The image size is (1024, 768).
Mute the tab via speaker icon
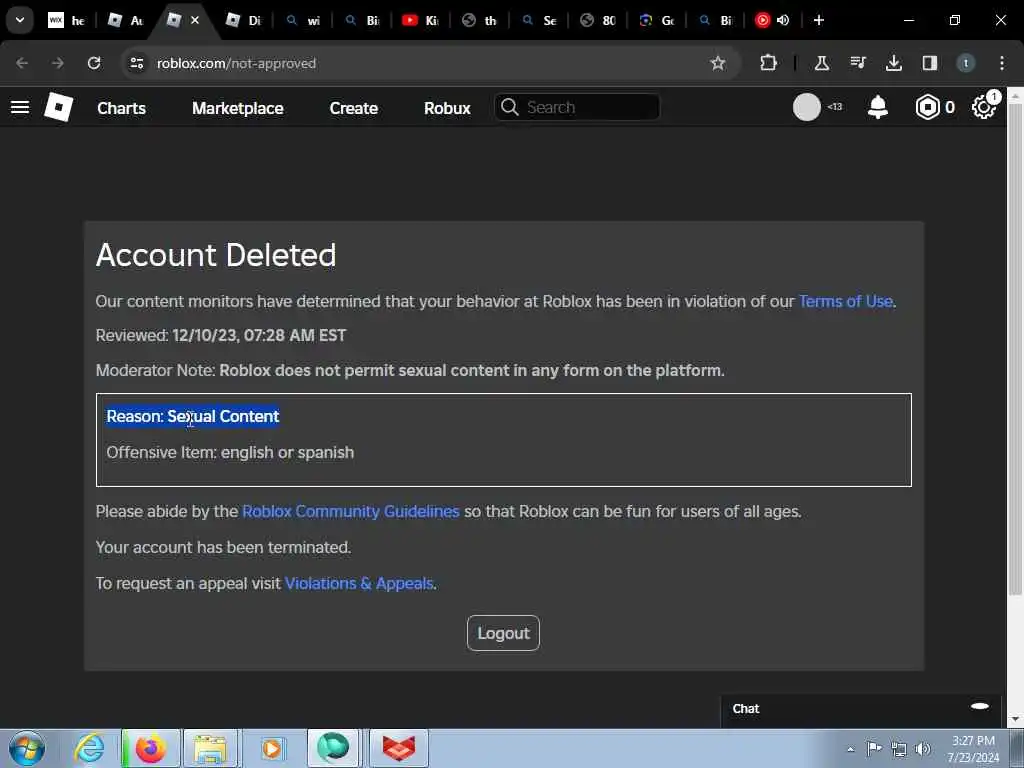click(x=782, y=20)
